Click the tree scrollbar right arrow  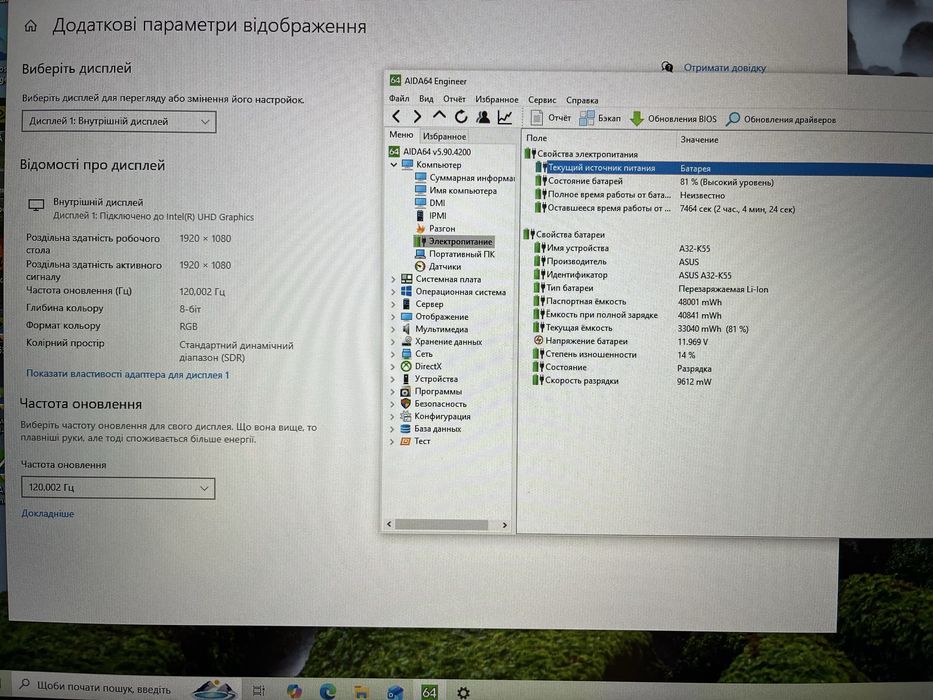[x=505, y=524]
